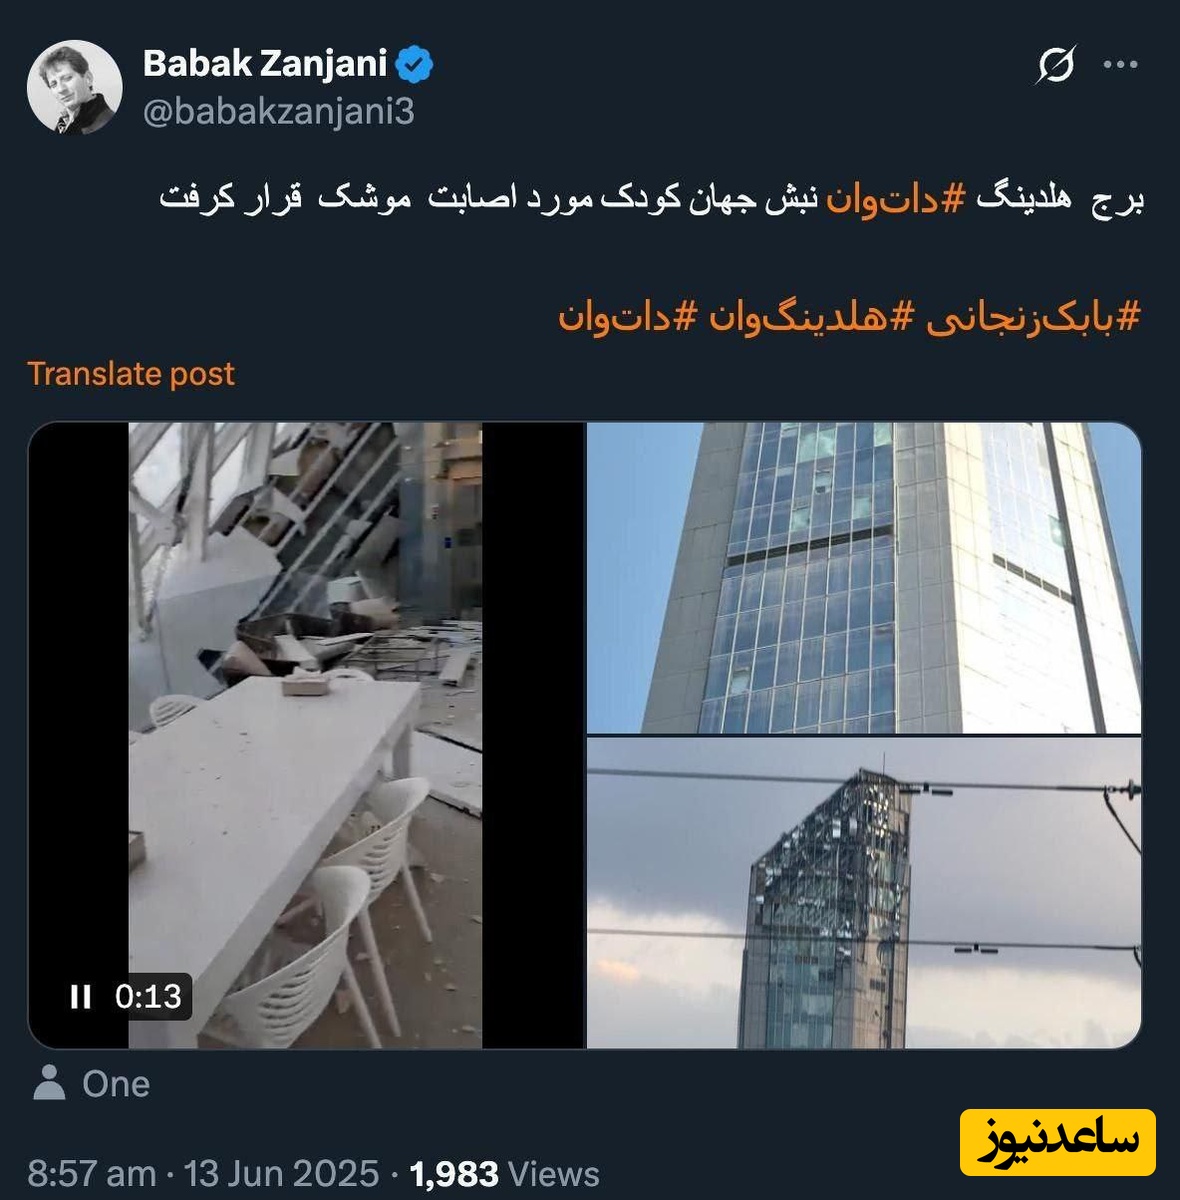Click the yellow ساعدنیوز logo badge

click(x=1058, y=1142)
